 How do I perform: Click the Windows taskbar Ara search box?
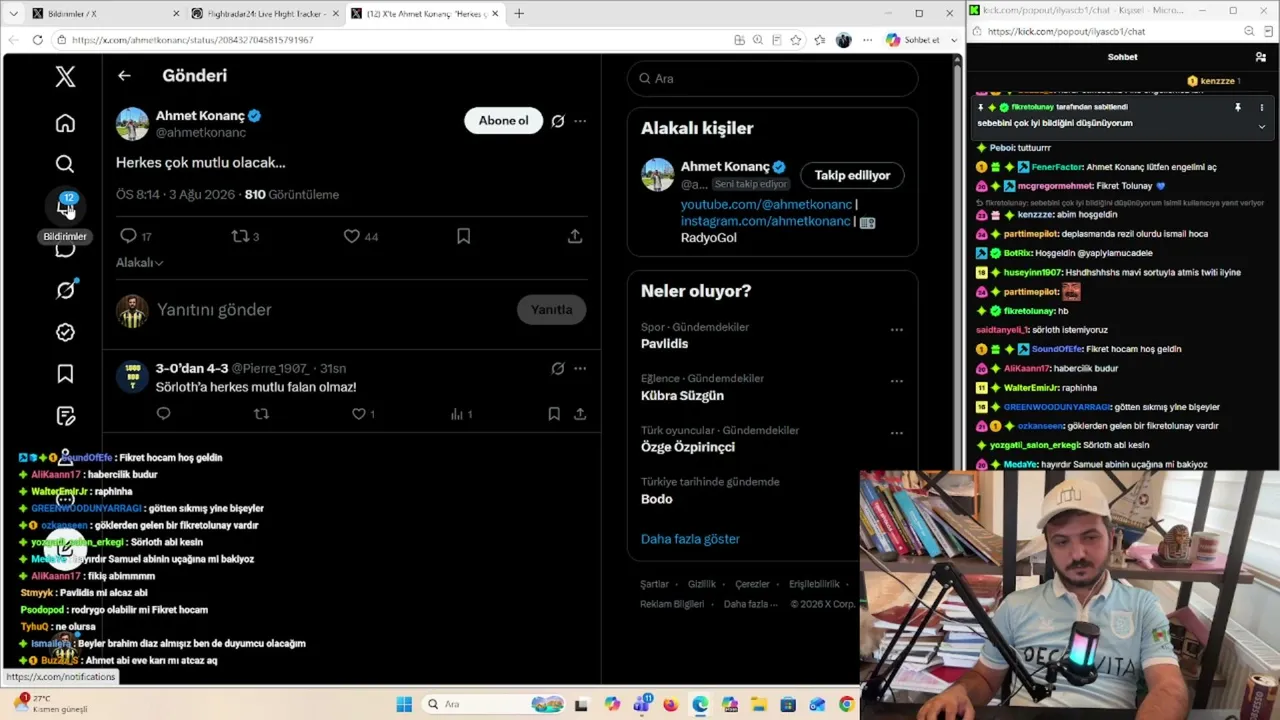pyautogui.click(x=492, y=704)
